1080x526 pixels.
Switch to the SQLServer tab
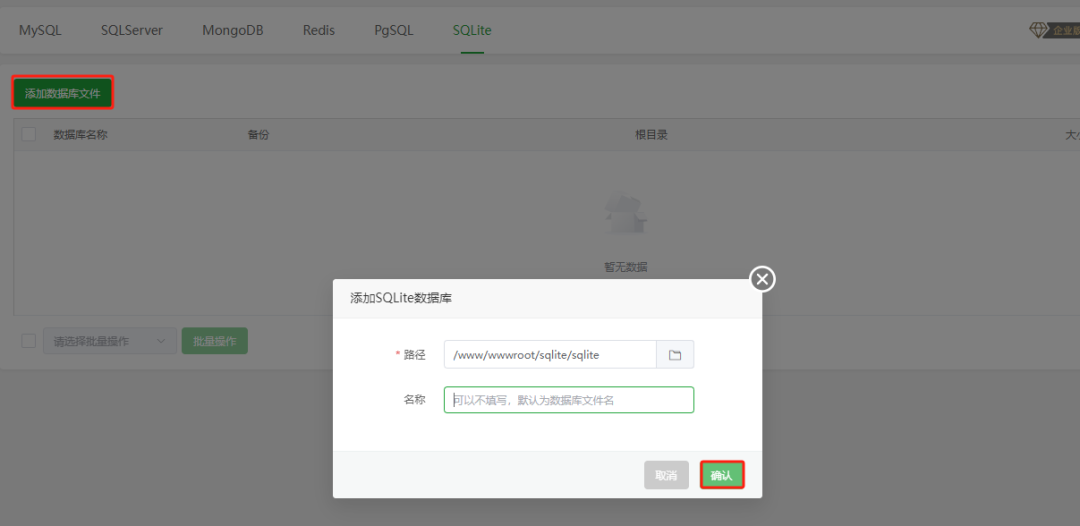tap(132, 30)
